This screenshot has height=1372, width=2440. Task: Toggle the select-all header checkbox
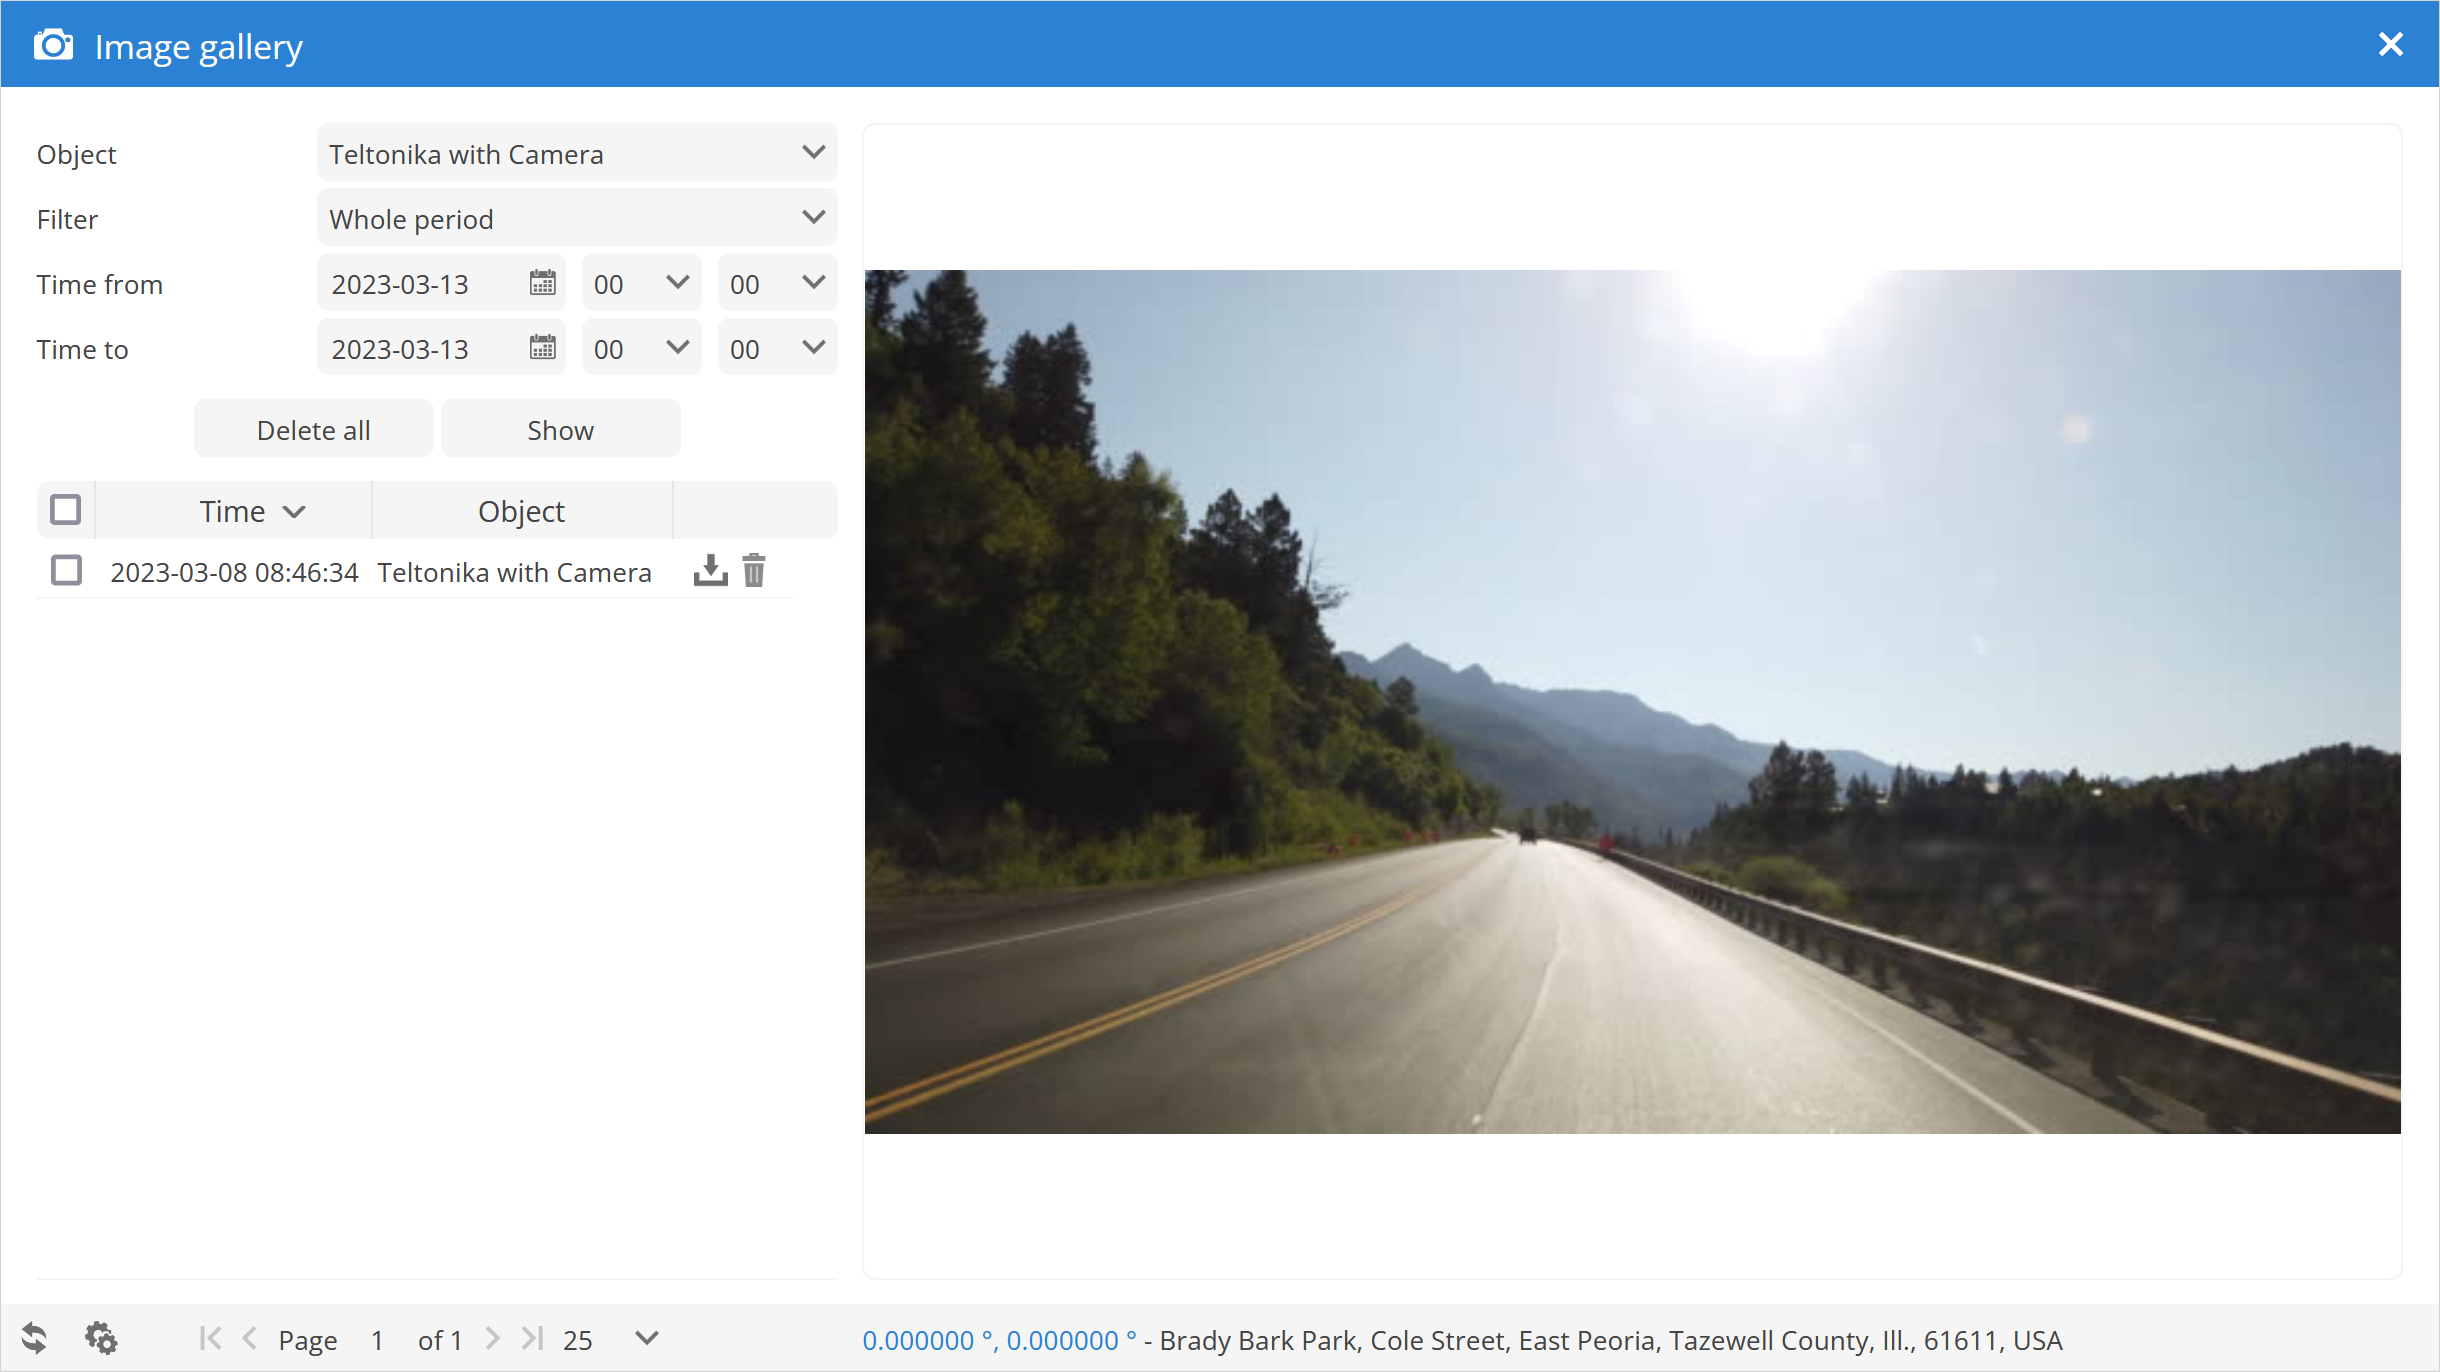(x=66, y=510)
